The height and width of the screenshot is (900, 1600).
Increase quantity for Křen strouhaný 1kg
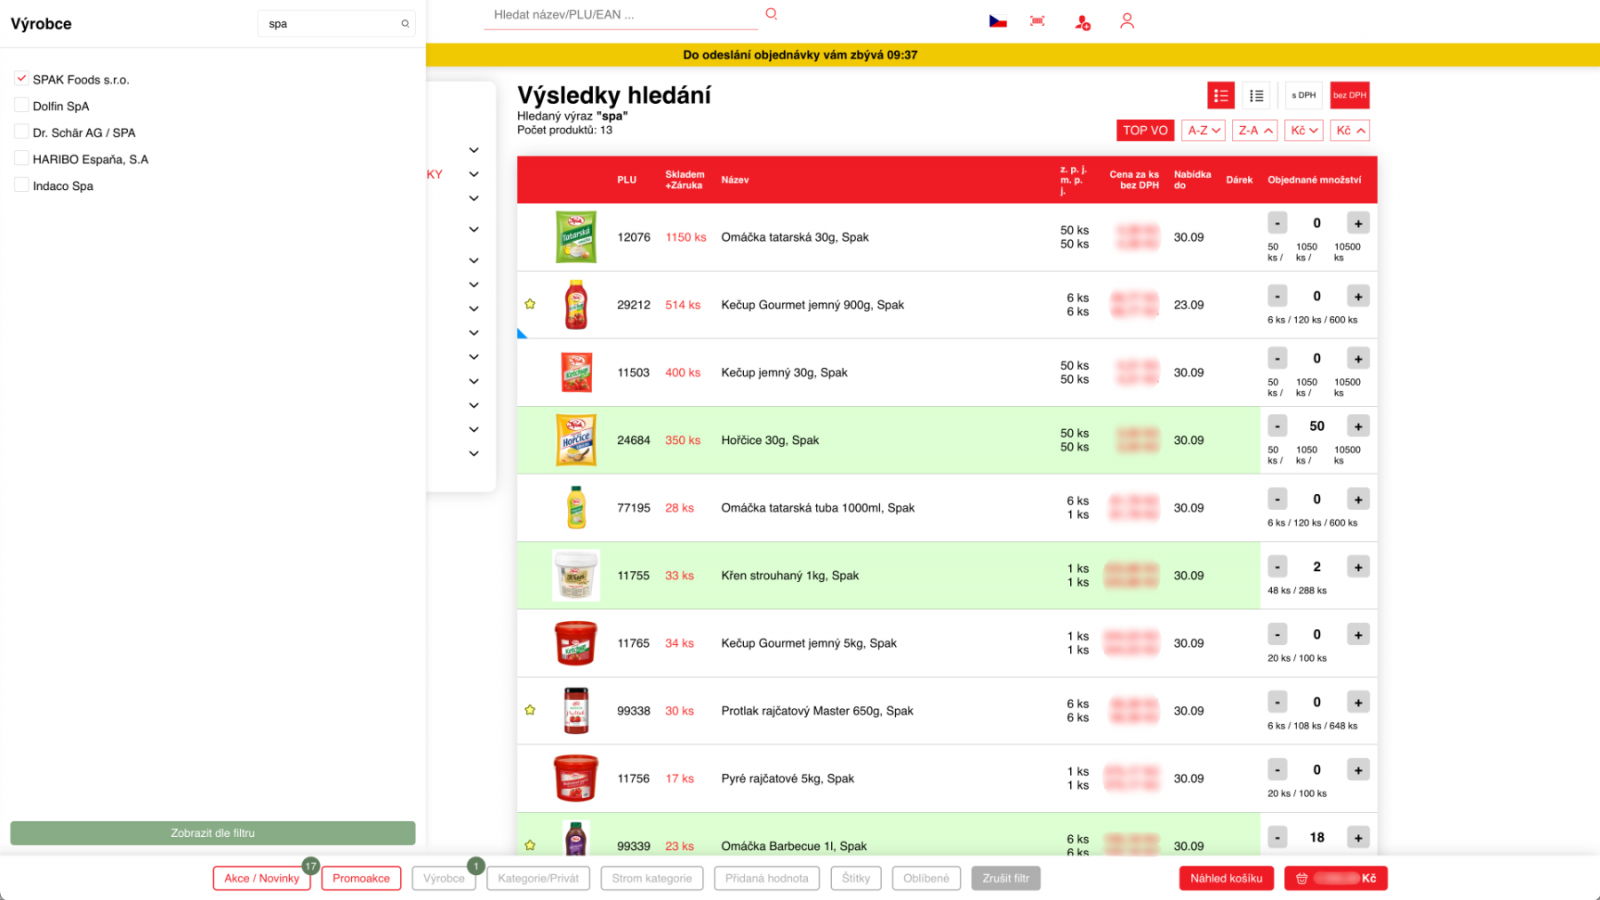click(x=1358, y=567)
